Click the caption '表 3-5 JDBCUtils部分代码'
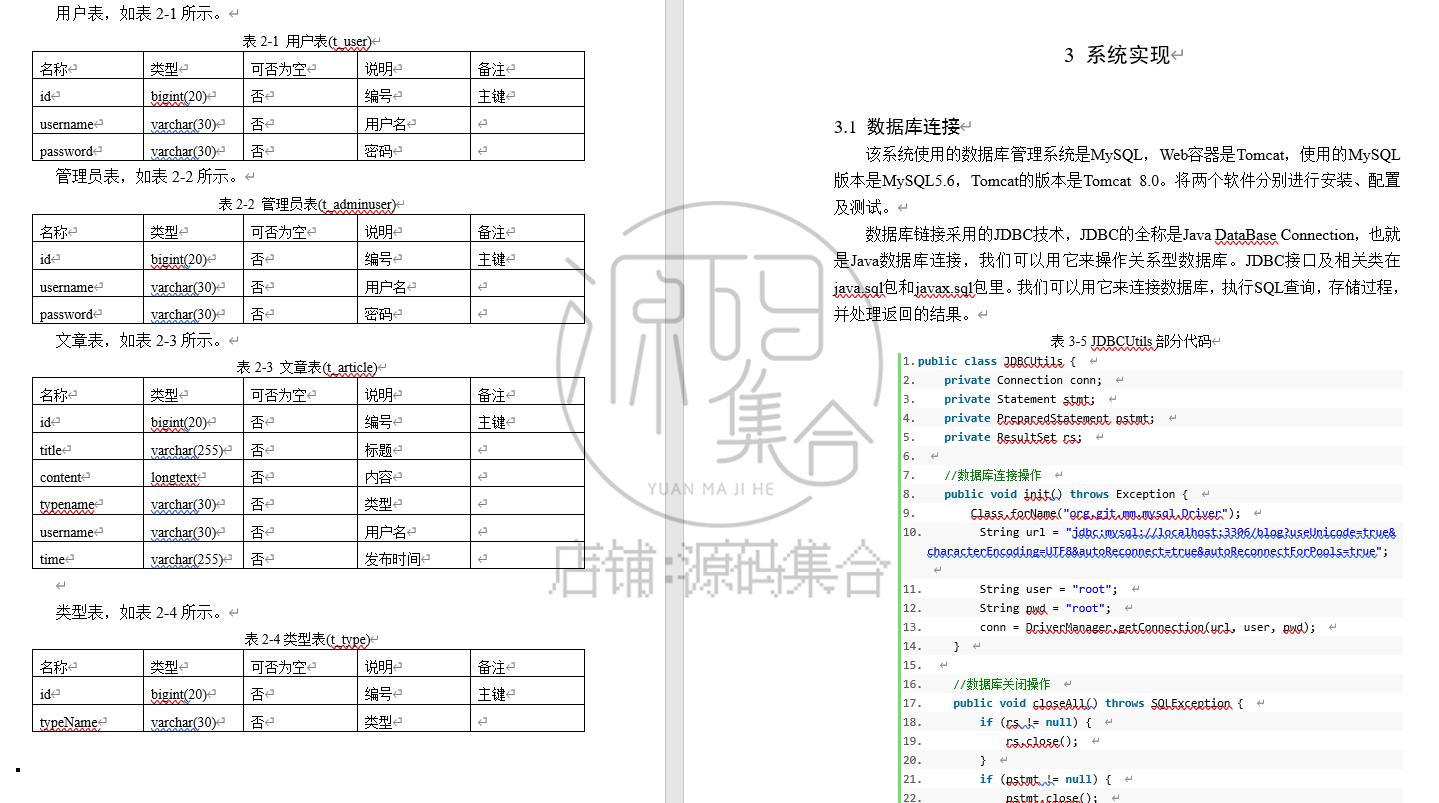This screenshot has height=803, width=1439. coord(1131,341)
